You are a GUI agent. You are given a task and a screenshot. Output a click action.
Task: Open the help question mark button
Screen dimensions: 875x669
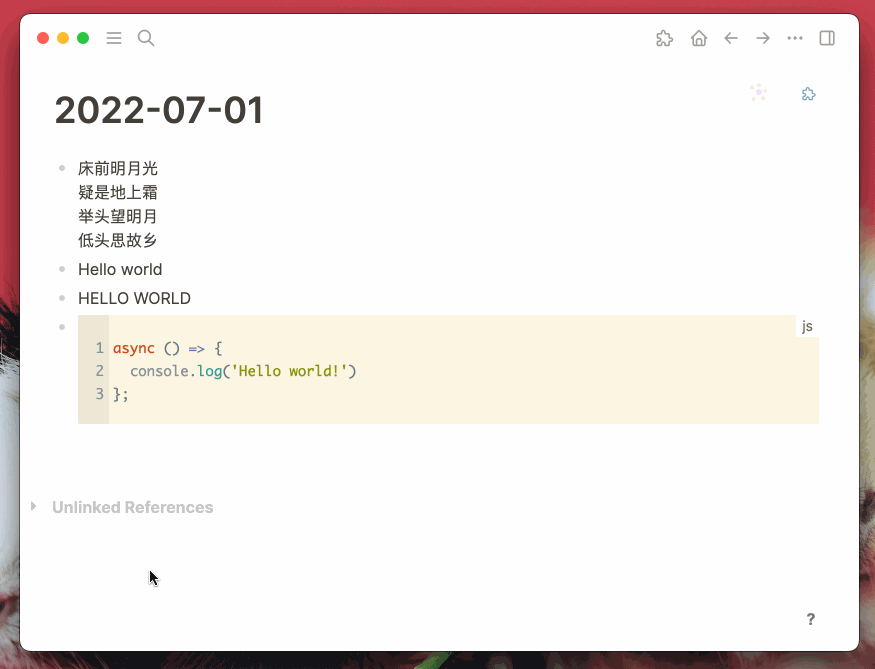[810, 619]
